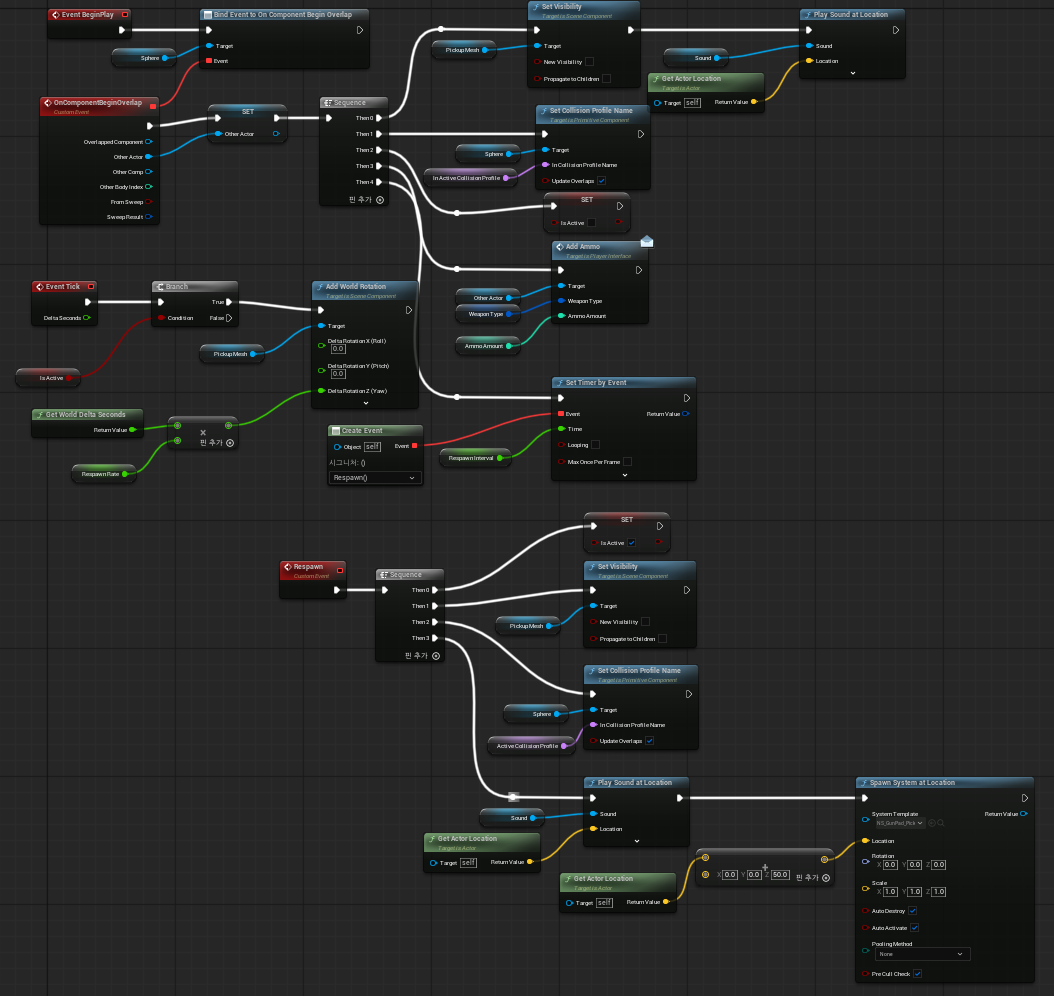Expand advanced pins on Add World Rotation node

point(366,403)
